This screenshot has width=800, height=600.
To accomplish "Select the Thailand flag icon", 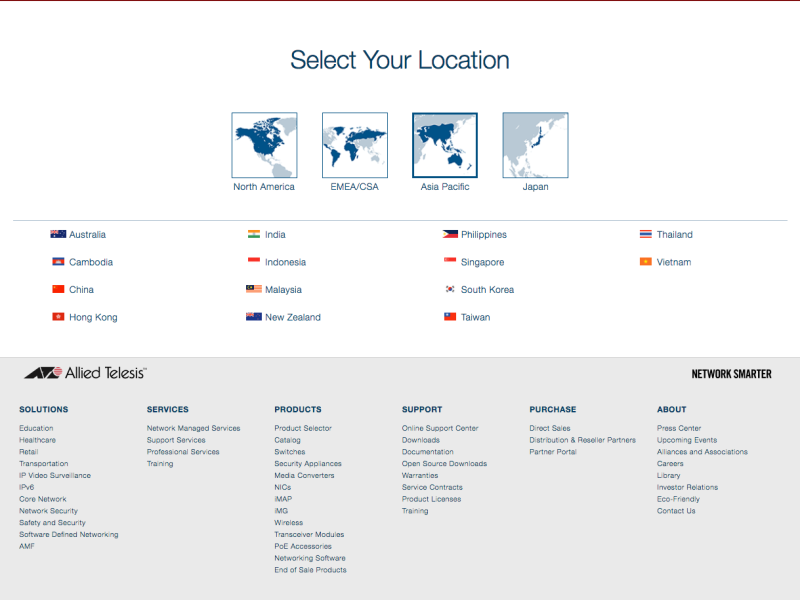I will (646, 235).
